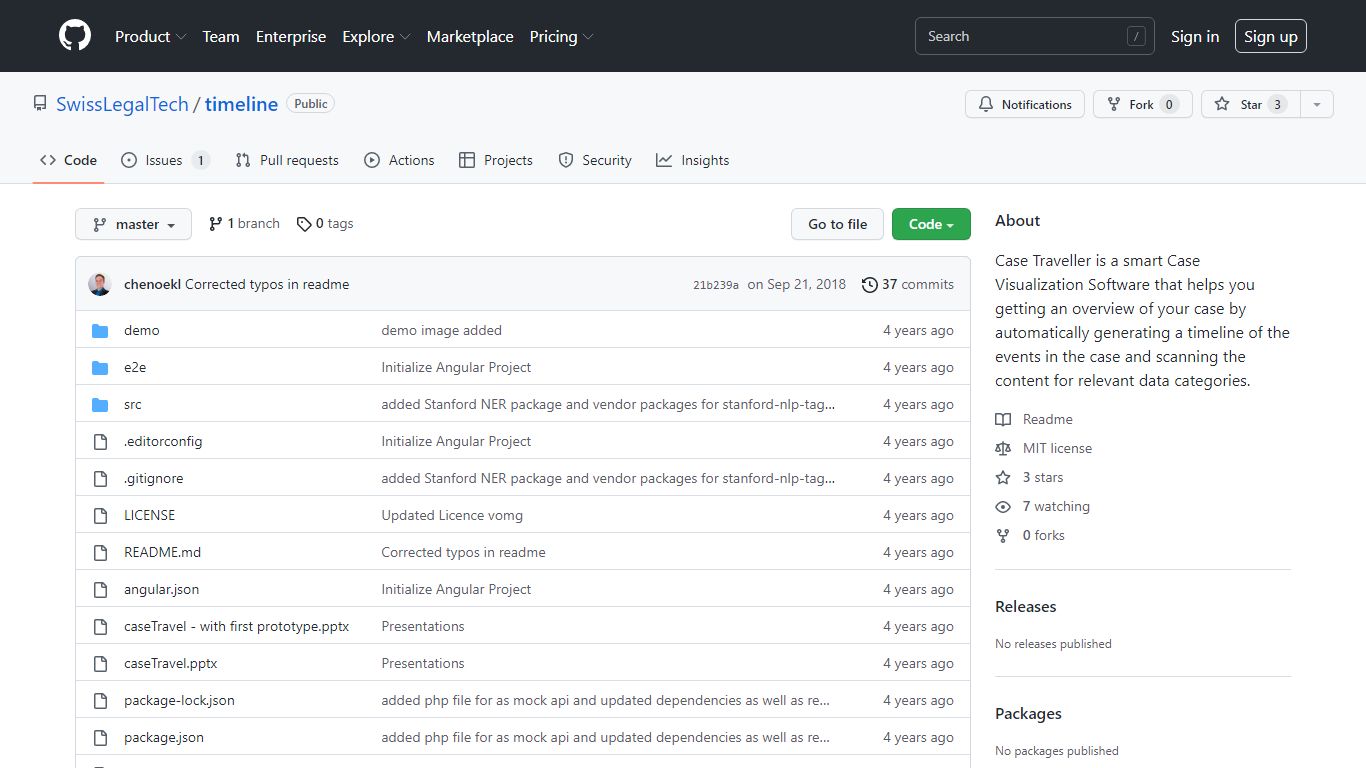Expand the Explore navigation menu
The height and width of the screenshot is (768, 1366).
376,36
